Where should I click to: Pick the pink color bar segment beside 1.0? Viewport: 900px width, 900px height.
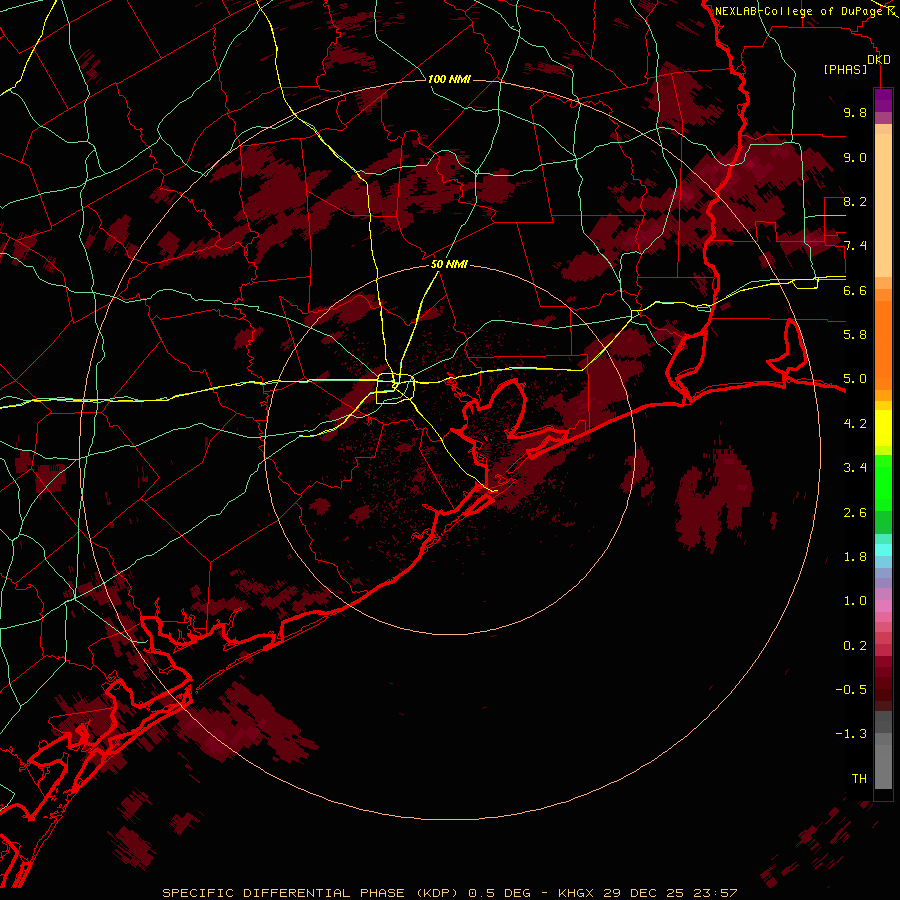883,606
